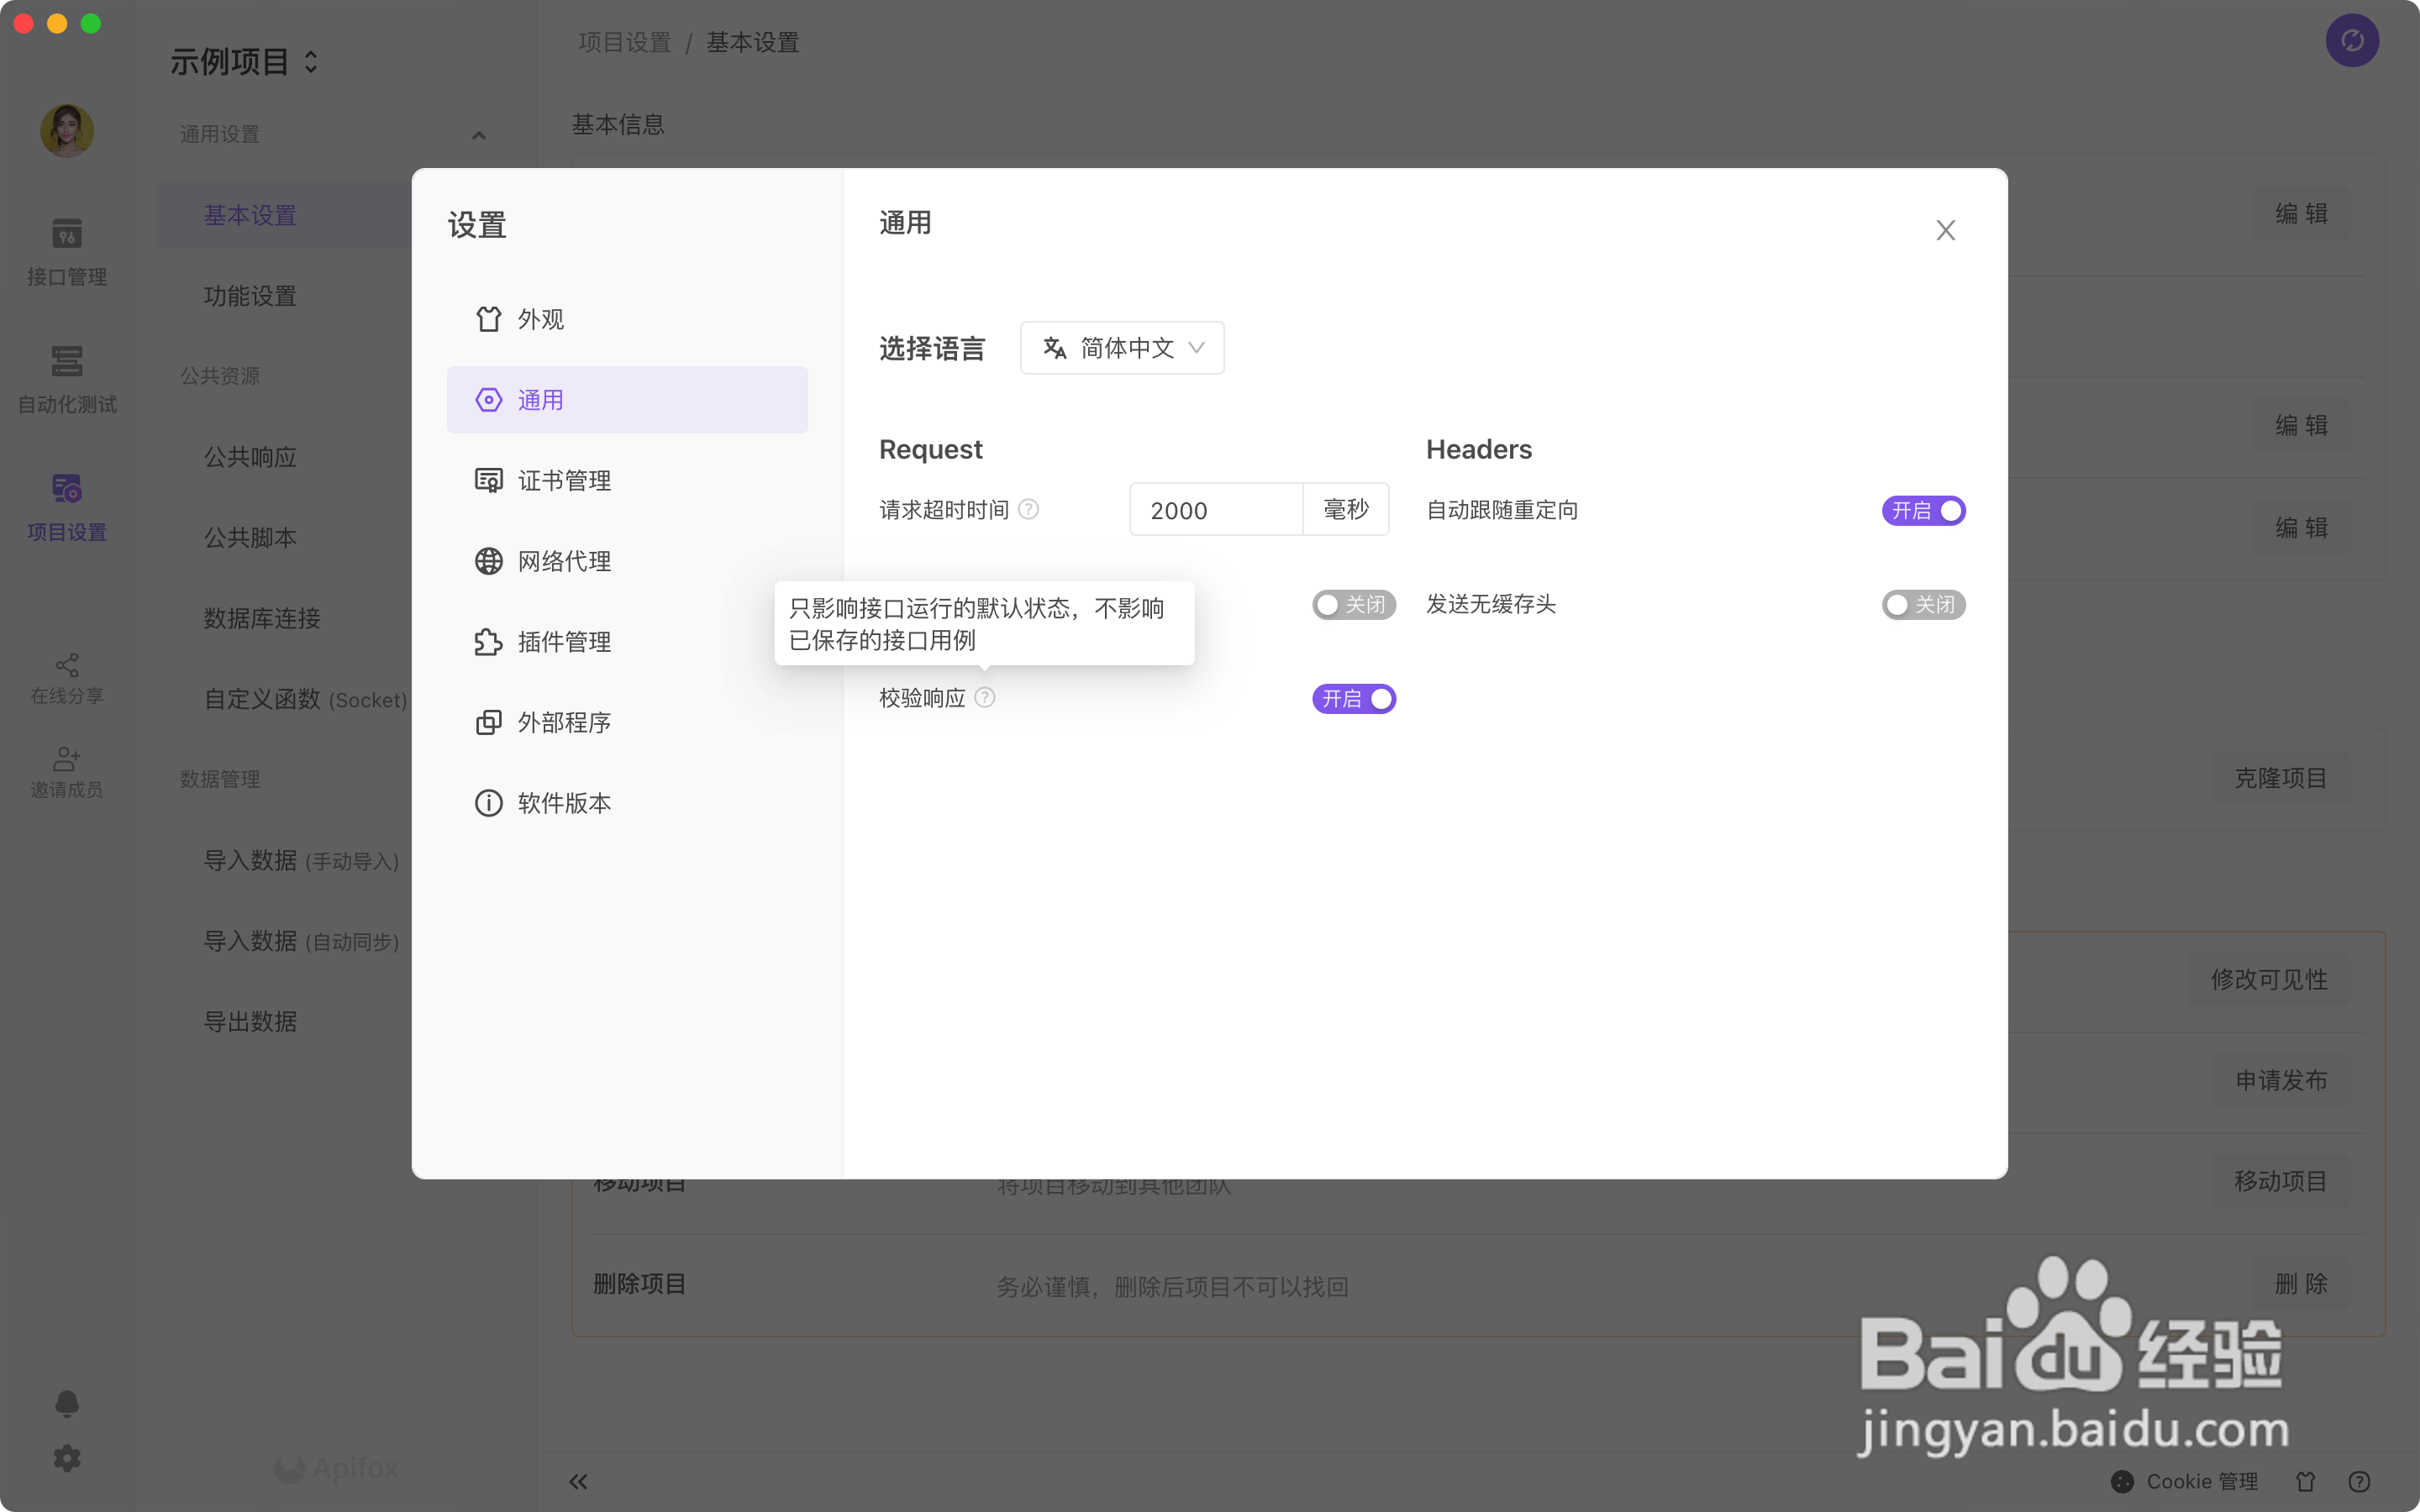Open the 简体中文 language dropdown
Screen dimensions: 2420x1512
click(1122, 348)
